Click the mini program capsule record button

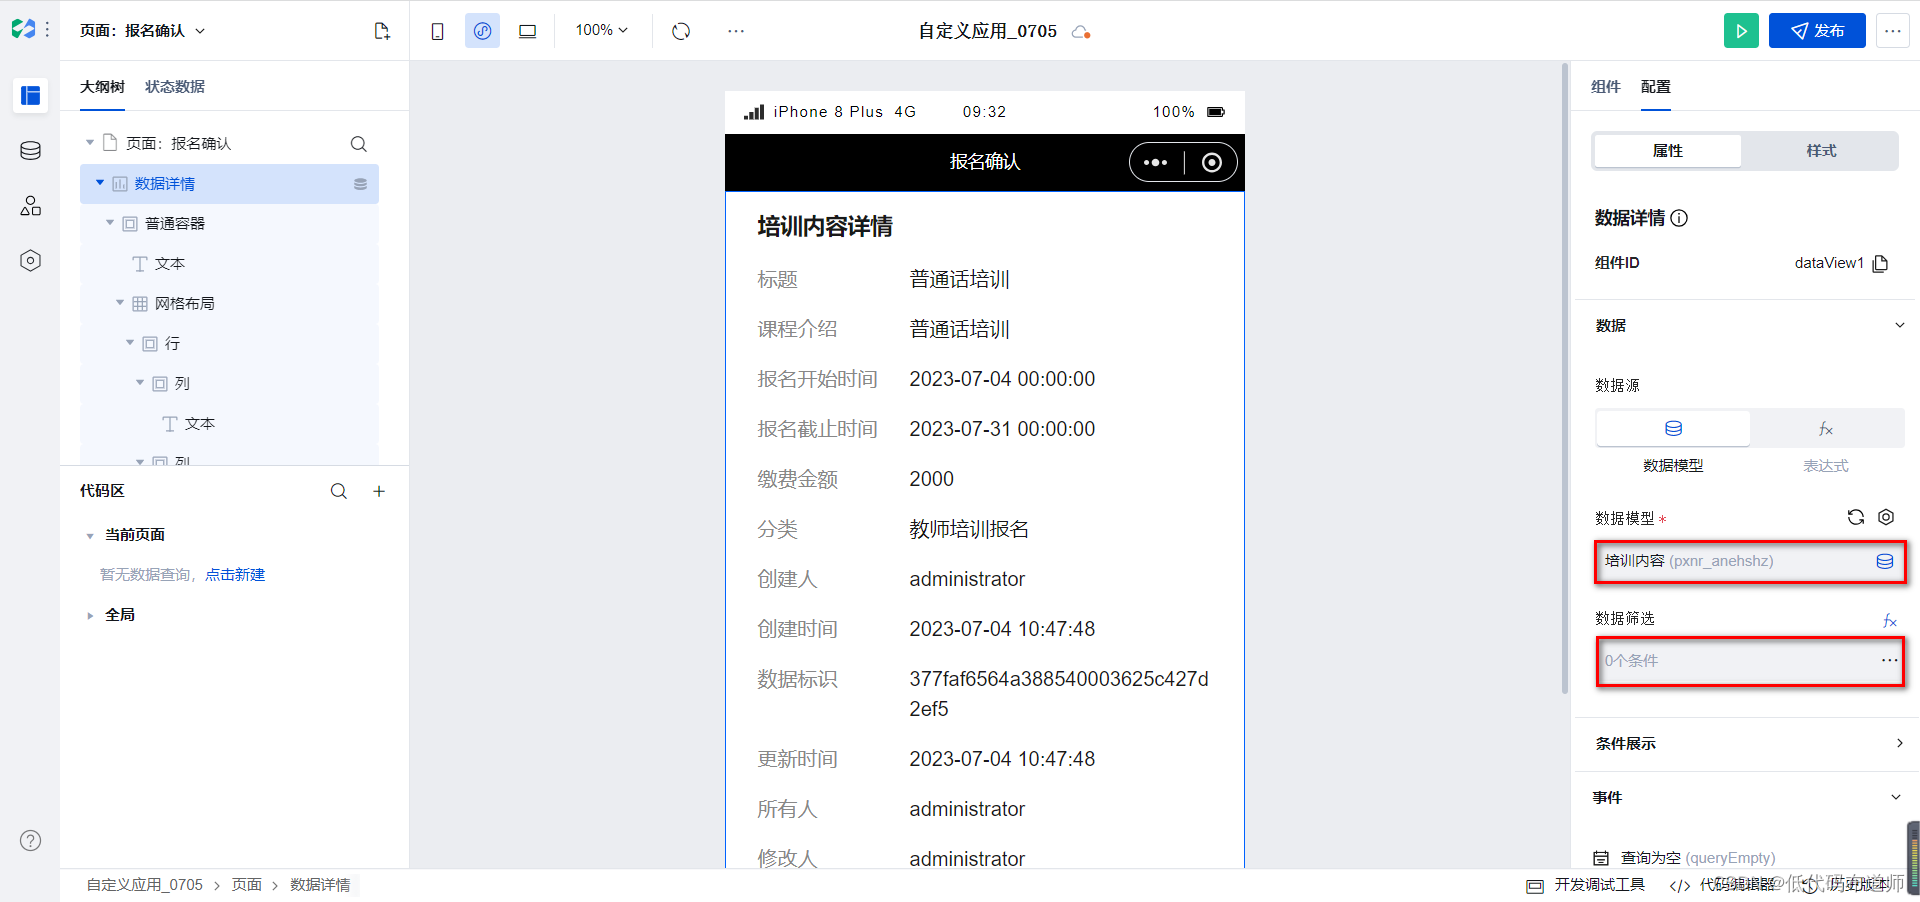tap(1212, 162)
